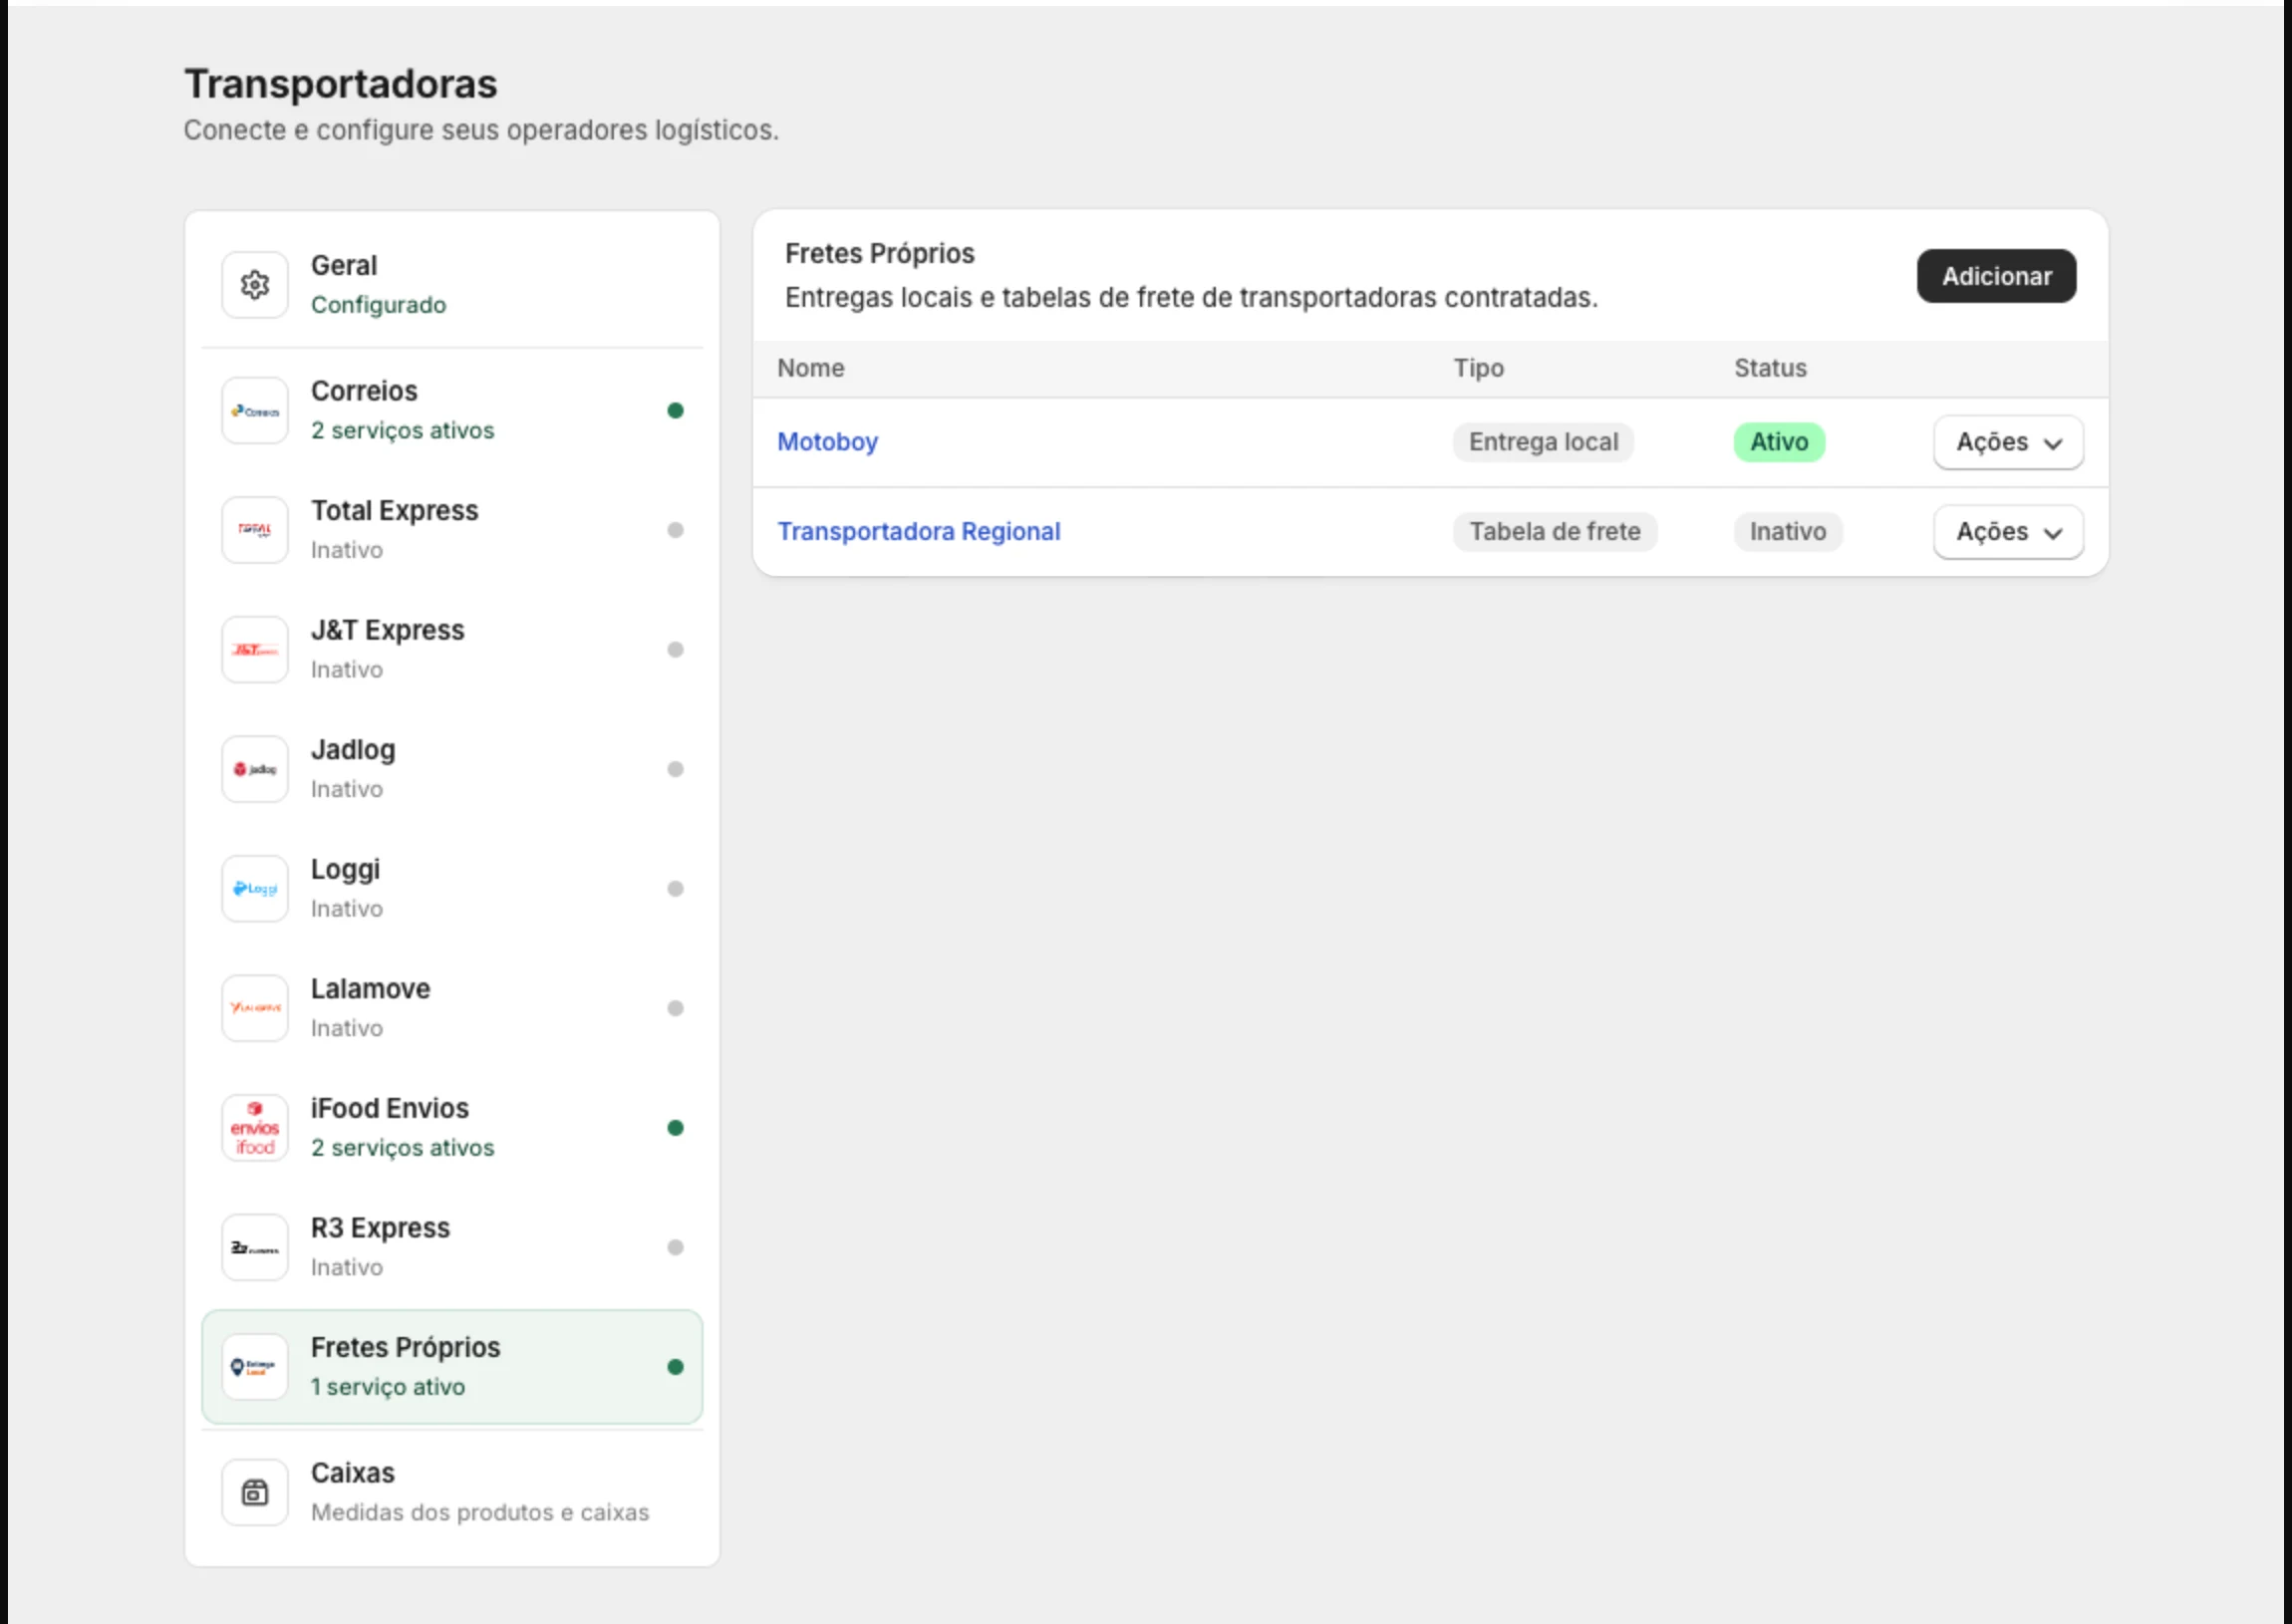The image size is (2292, 1624).
Task: Click the Inativo badge for Transportadora Regional
Action: (x=1788, y=532)
